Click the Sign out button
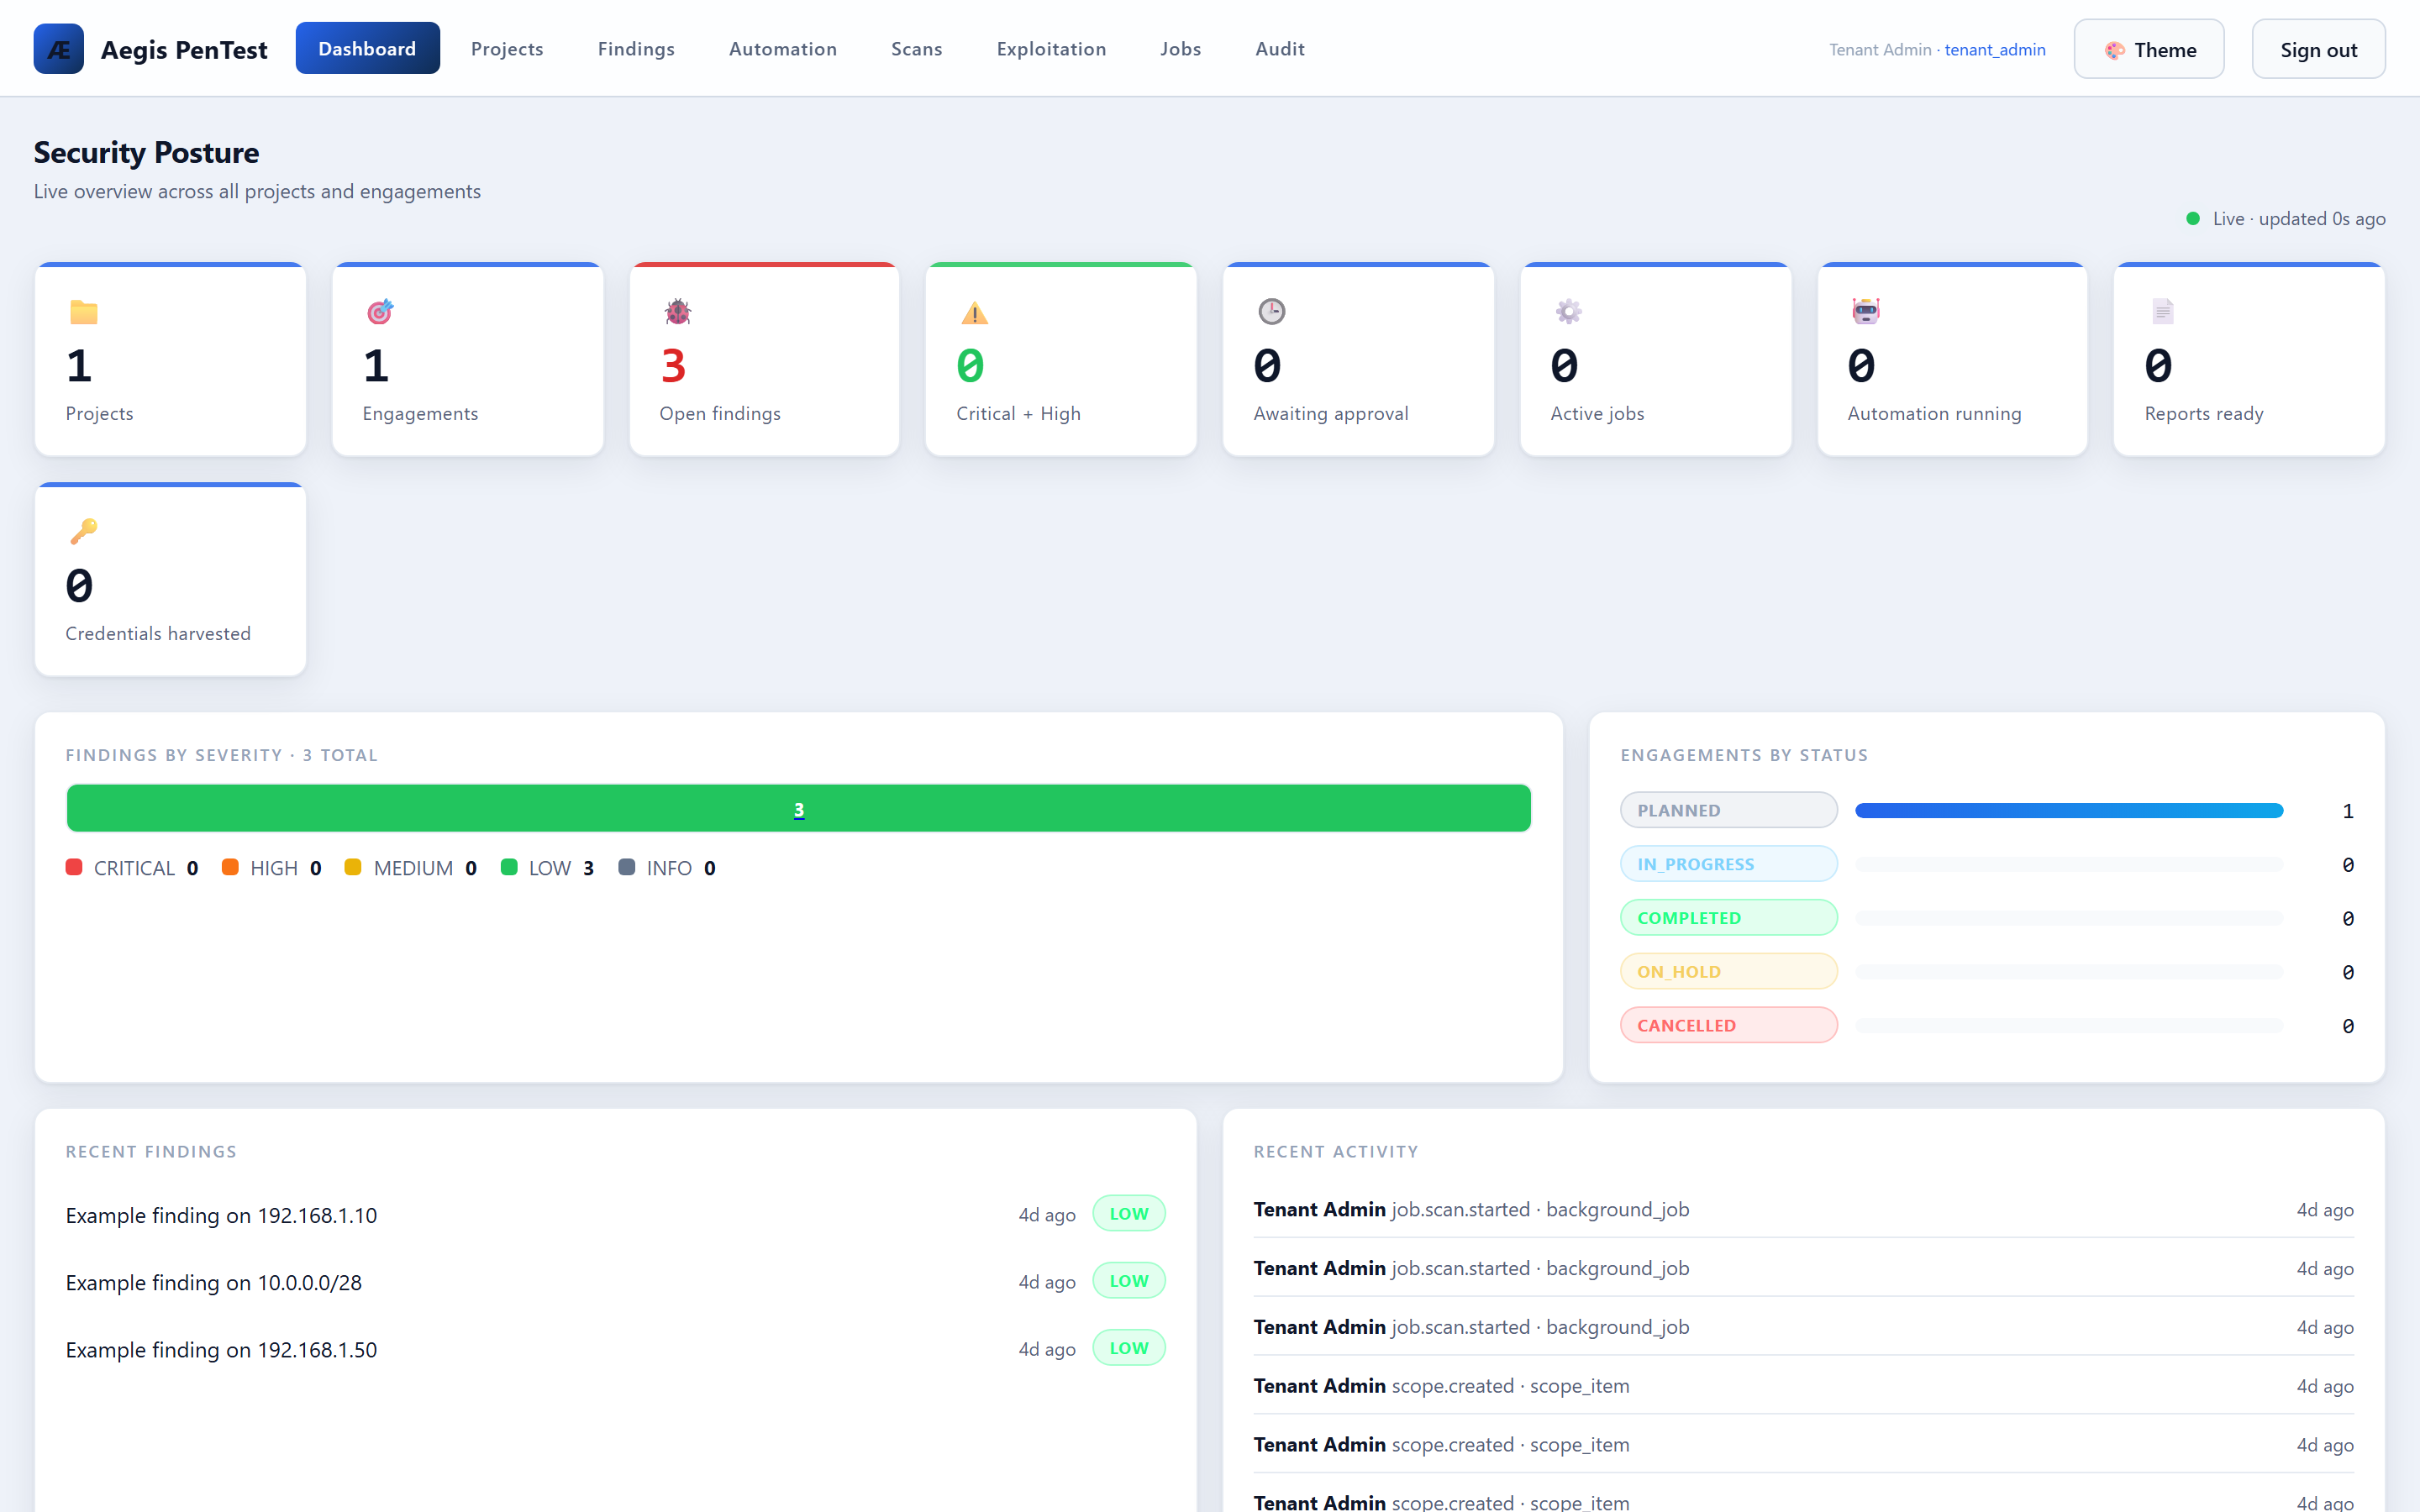 click(x=2318, y=49)
